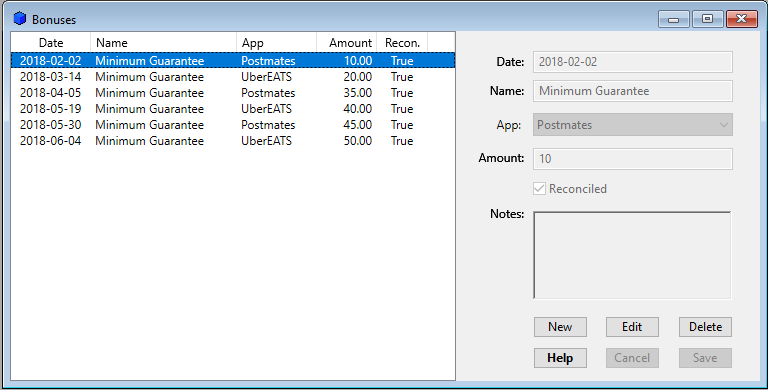Screen dimensions: 768x390
Task: Sort list by Date column header
Action: tap(51, 43)
